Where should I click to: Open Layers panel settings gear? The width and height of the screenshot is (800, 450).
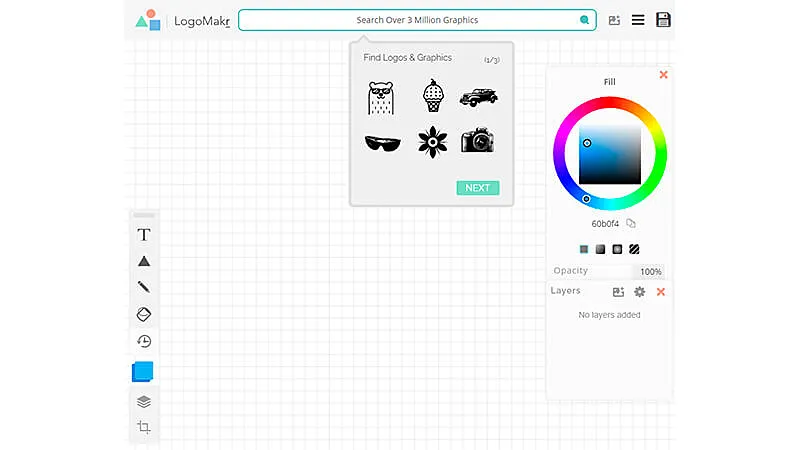coord(640,292)
